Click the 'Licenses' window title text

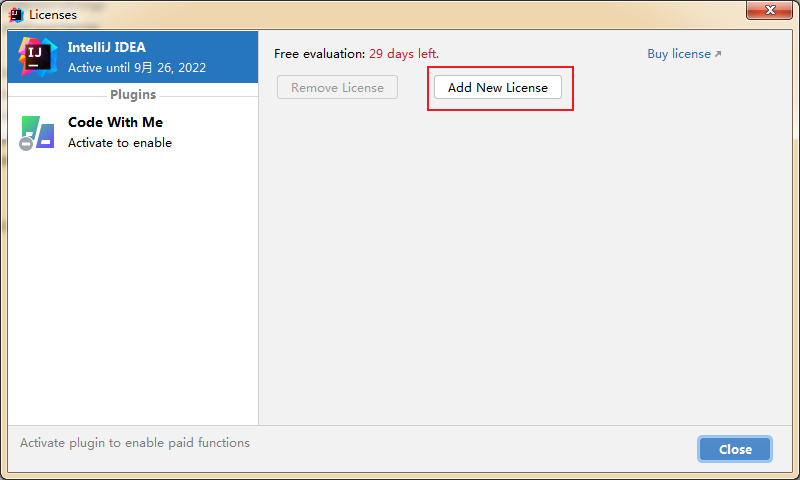click(x=53, y=15)
